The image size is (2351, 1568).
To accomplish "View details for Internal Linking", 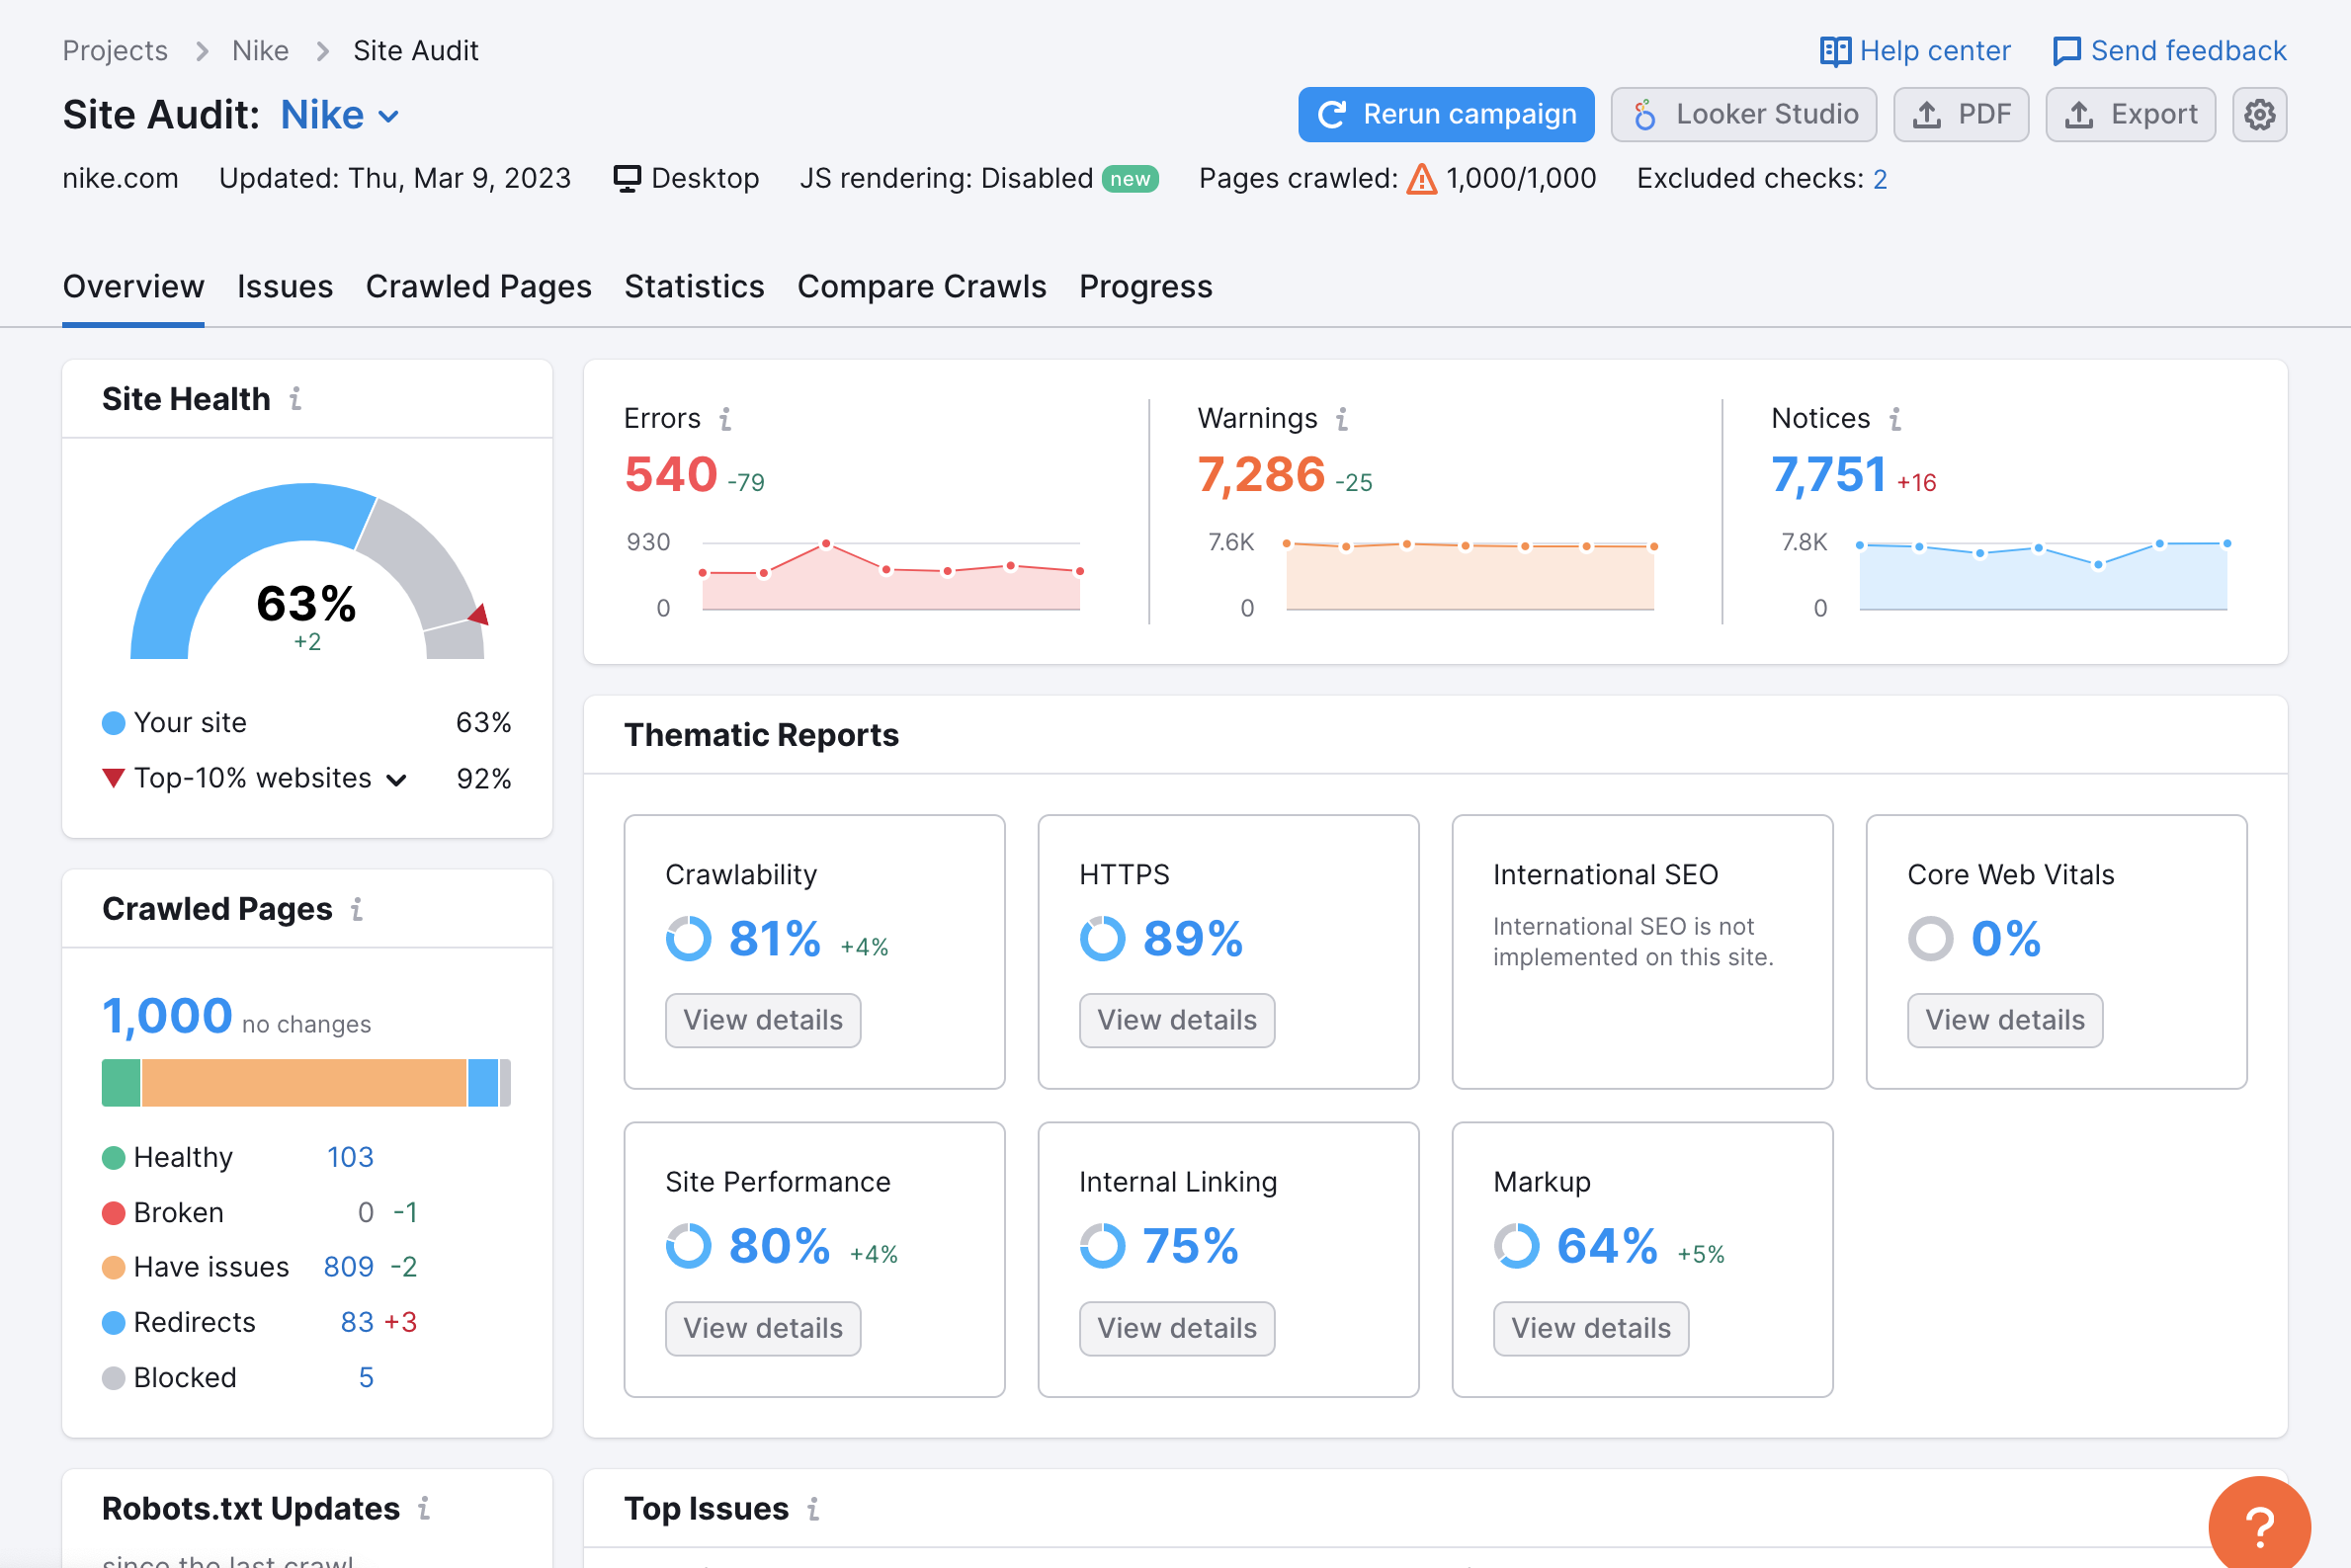I will click(x=1177, y=1328).
